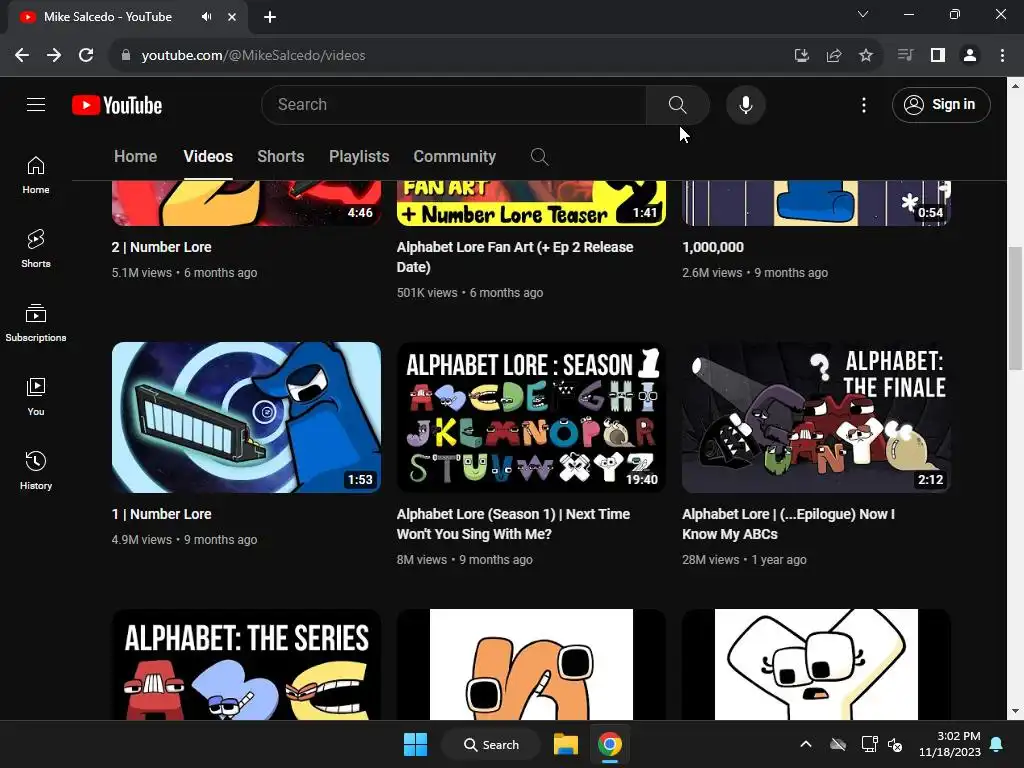1024x768 pixels.
Task: Open Alphabet Lore Fan Art video title
Action: click(515, 257)
